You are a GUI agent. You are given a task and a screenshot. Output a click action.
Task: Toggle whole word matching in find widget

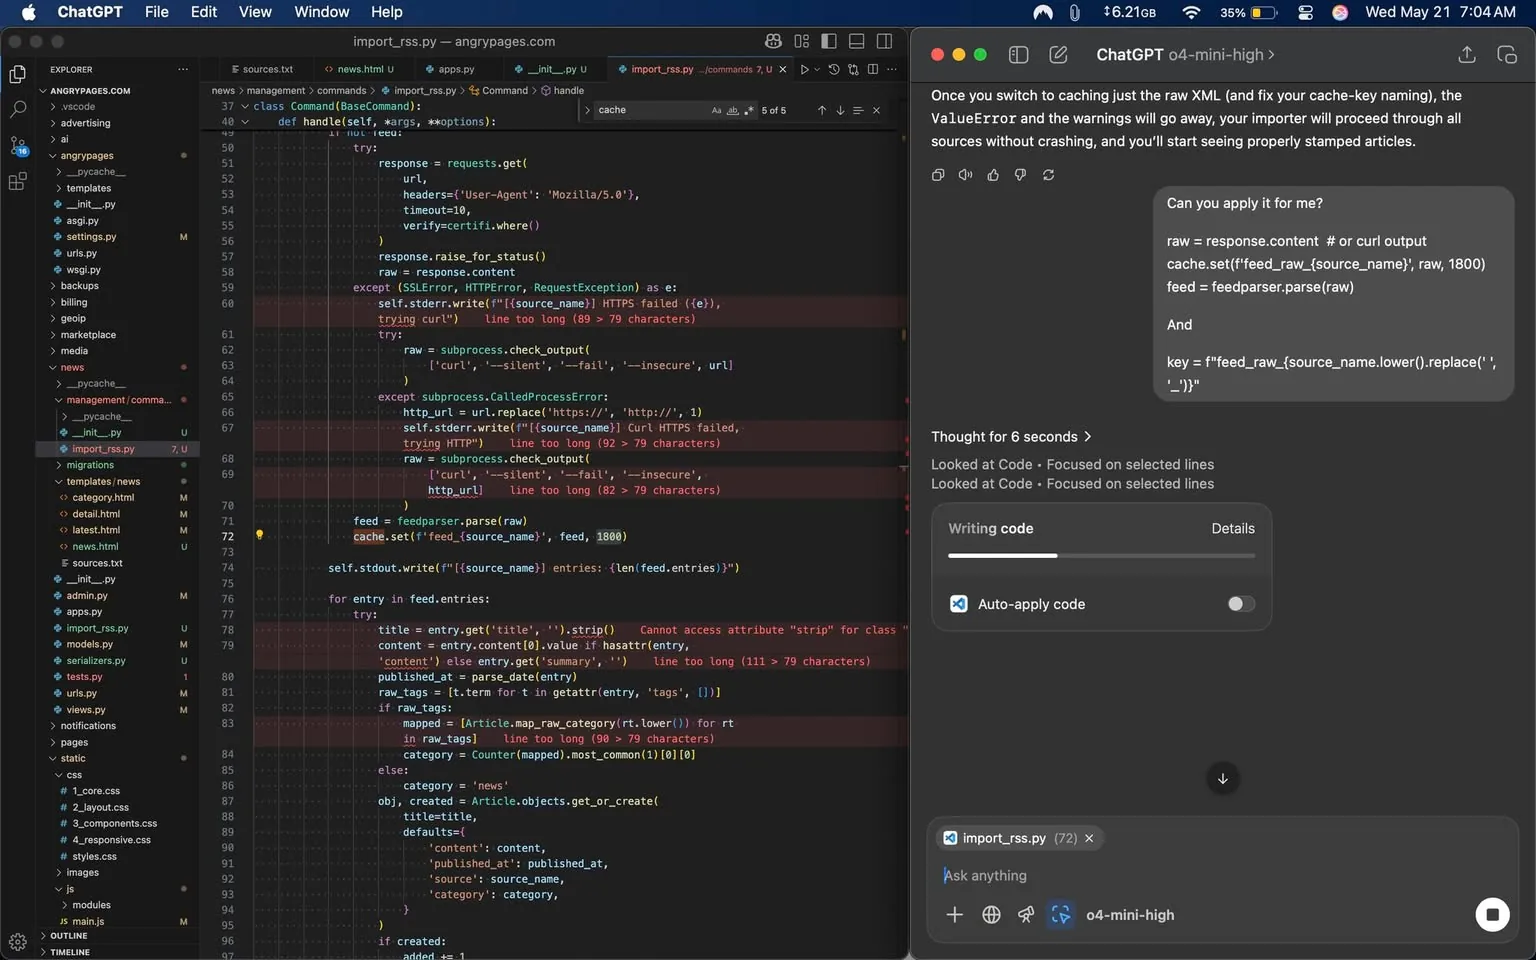732,110
